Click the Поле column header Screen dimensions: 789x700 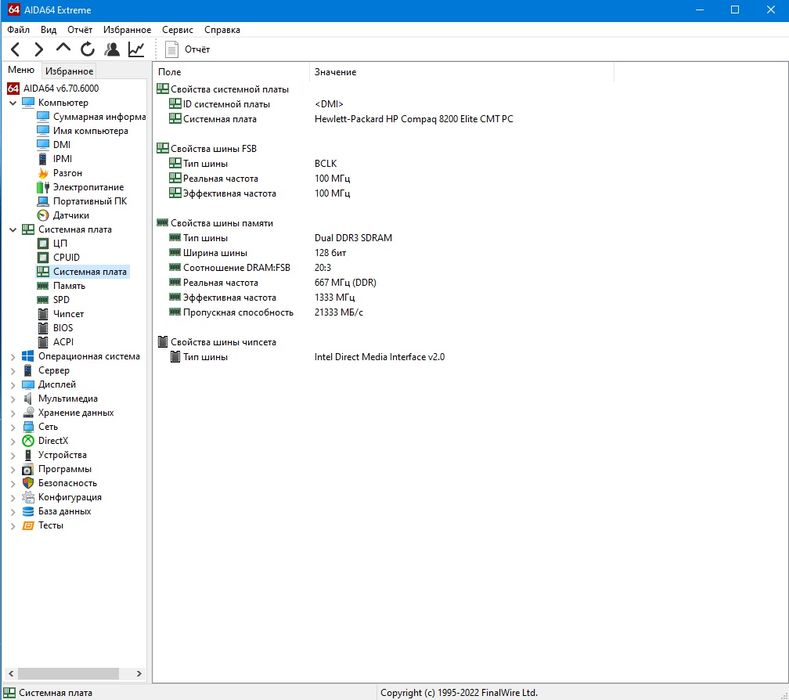tap(231, 72)
